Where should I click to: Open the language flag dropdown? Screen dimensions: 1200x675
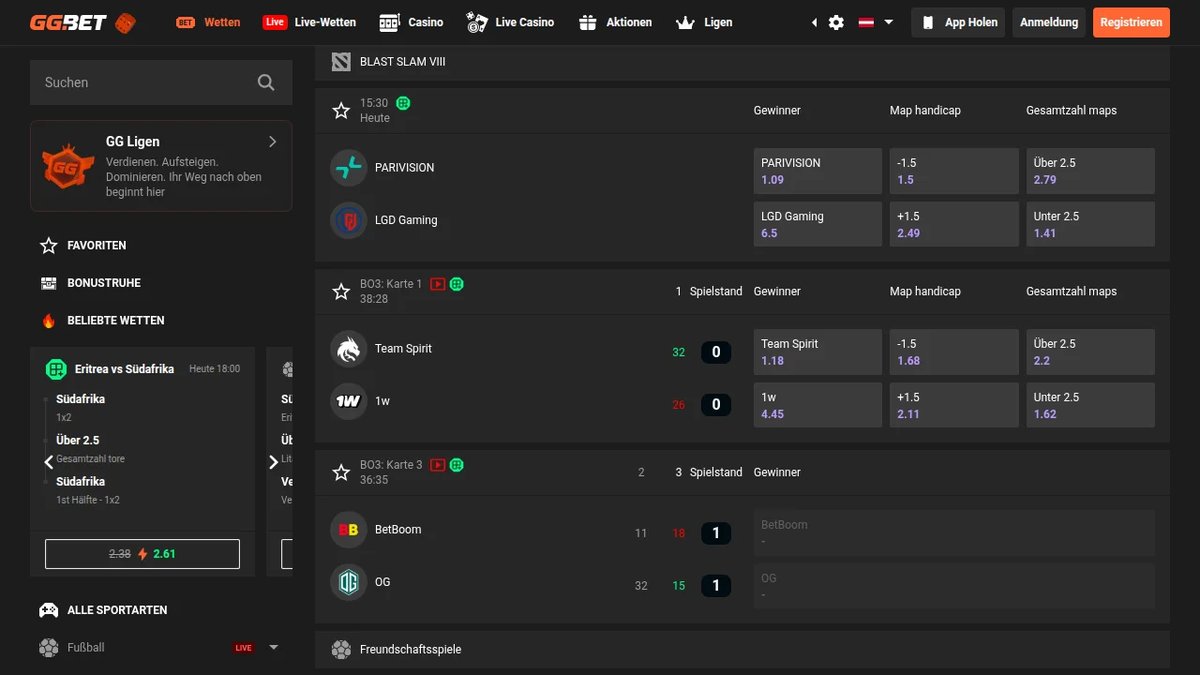tap(876, 22)
